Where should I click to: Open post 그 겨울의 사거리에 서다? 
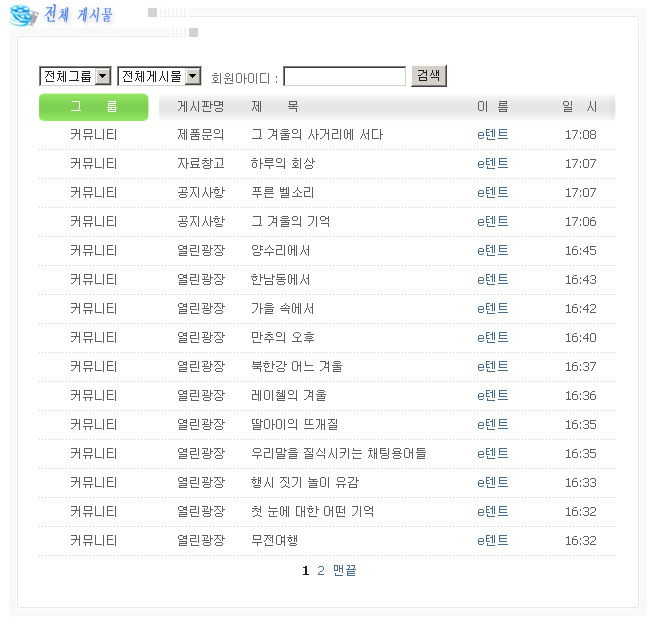pyautogui.click(x=317, y=135)
